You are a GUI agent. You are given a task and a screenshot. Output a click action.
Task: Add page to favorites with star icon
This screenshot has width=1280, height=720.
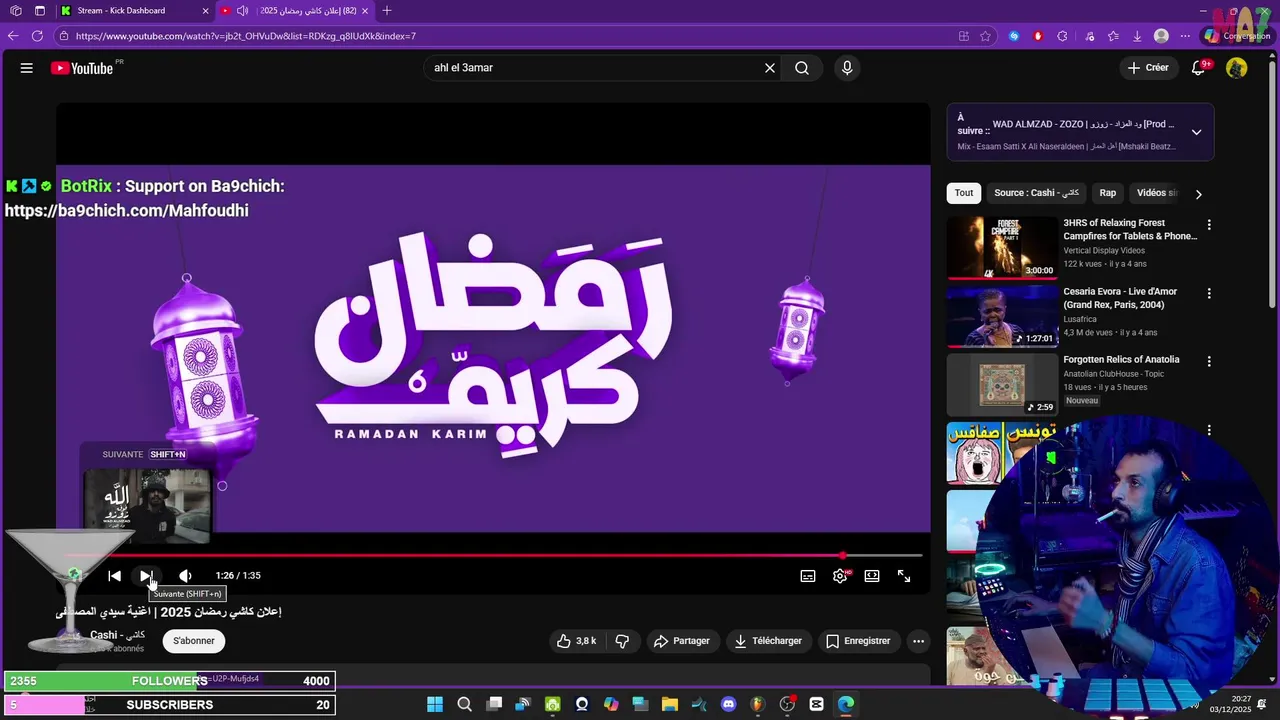coord(985,36)
